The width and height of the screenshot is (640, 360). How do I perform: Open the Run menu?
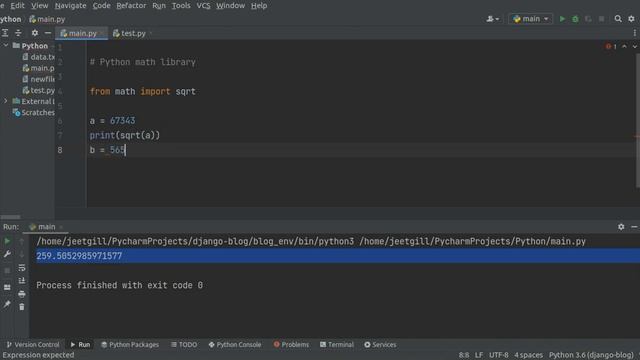point(159,5)
